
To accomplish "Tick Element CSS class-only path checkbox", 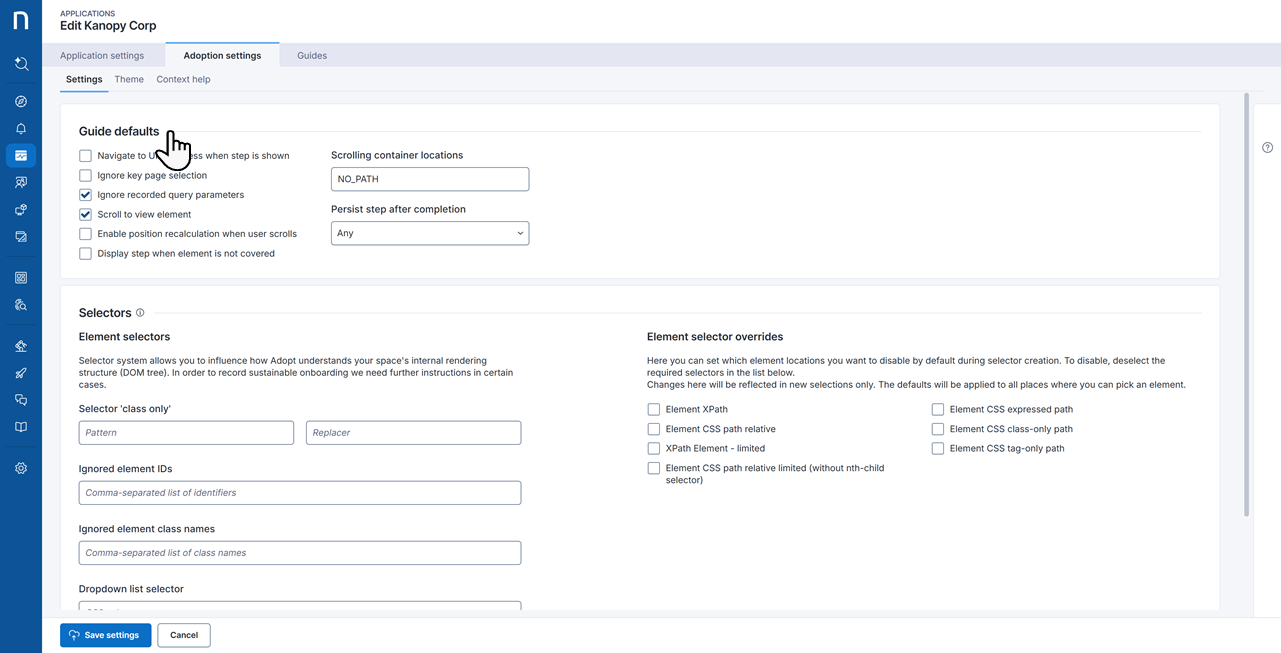I will 938,429.
